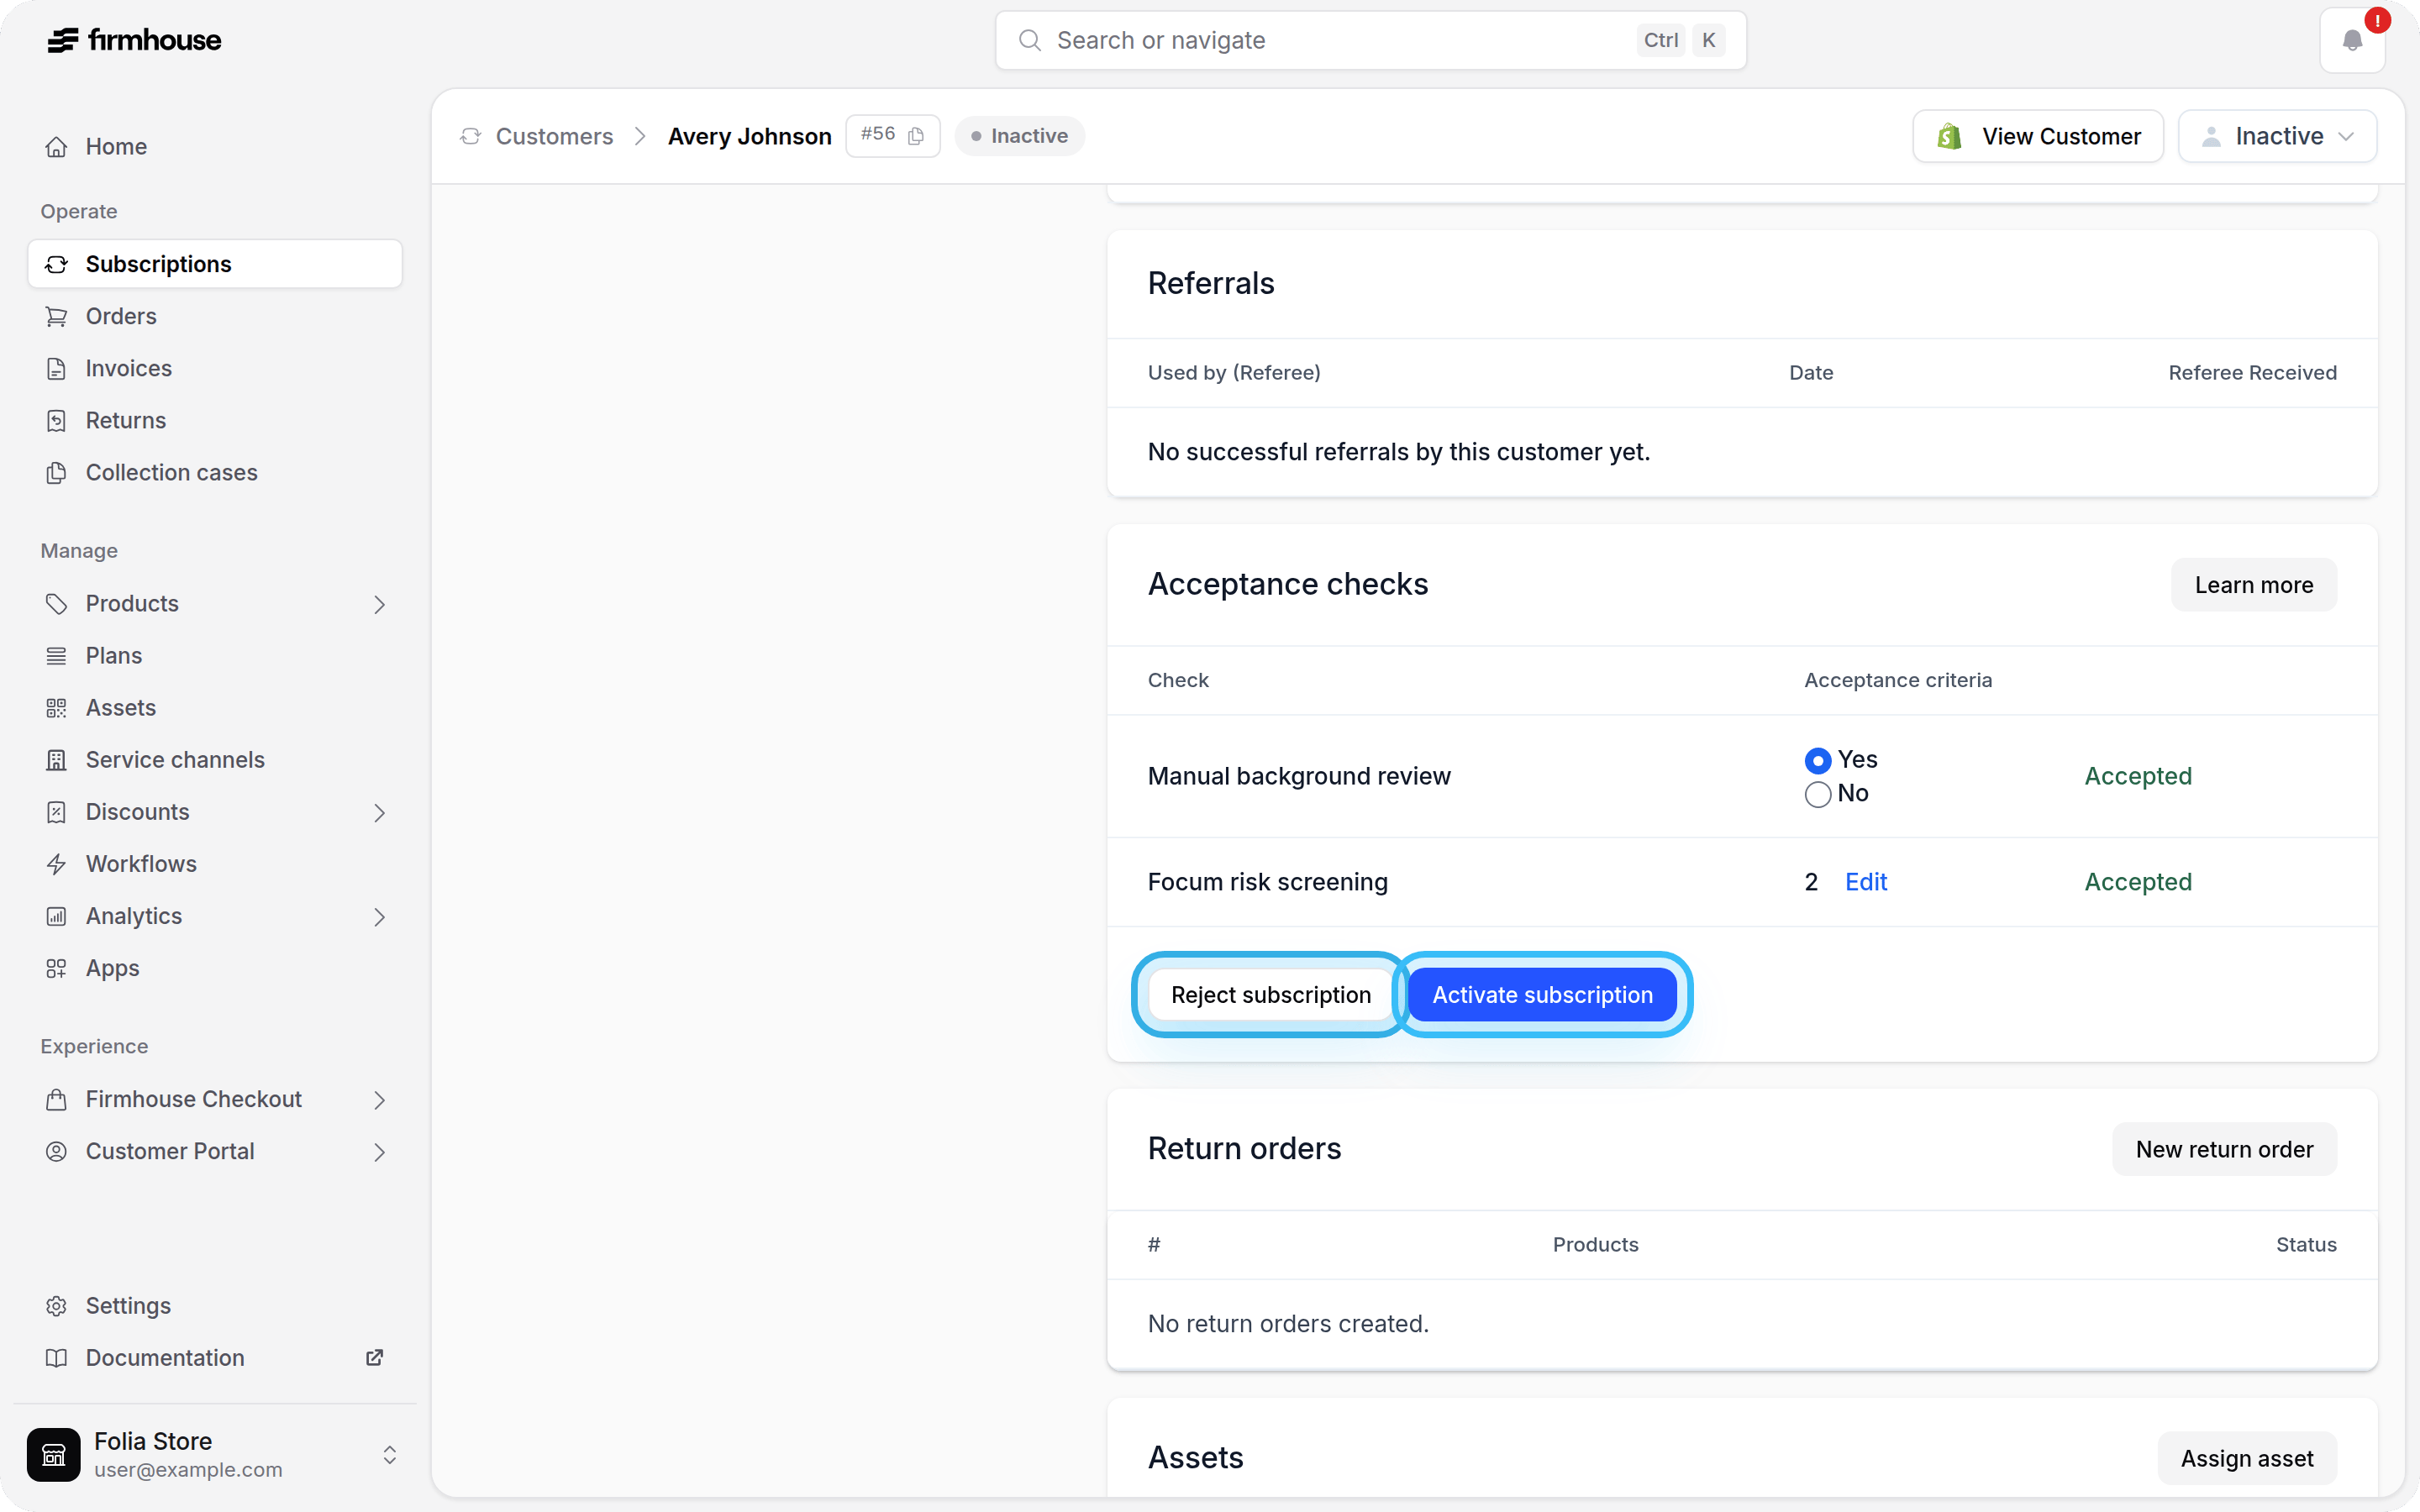
Task: Click the breadcrumb sync icon before Customers
Action: 470,136
